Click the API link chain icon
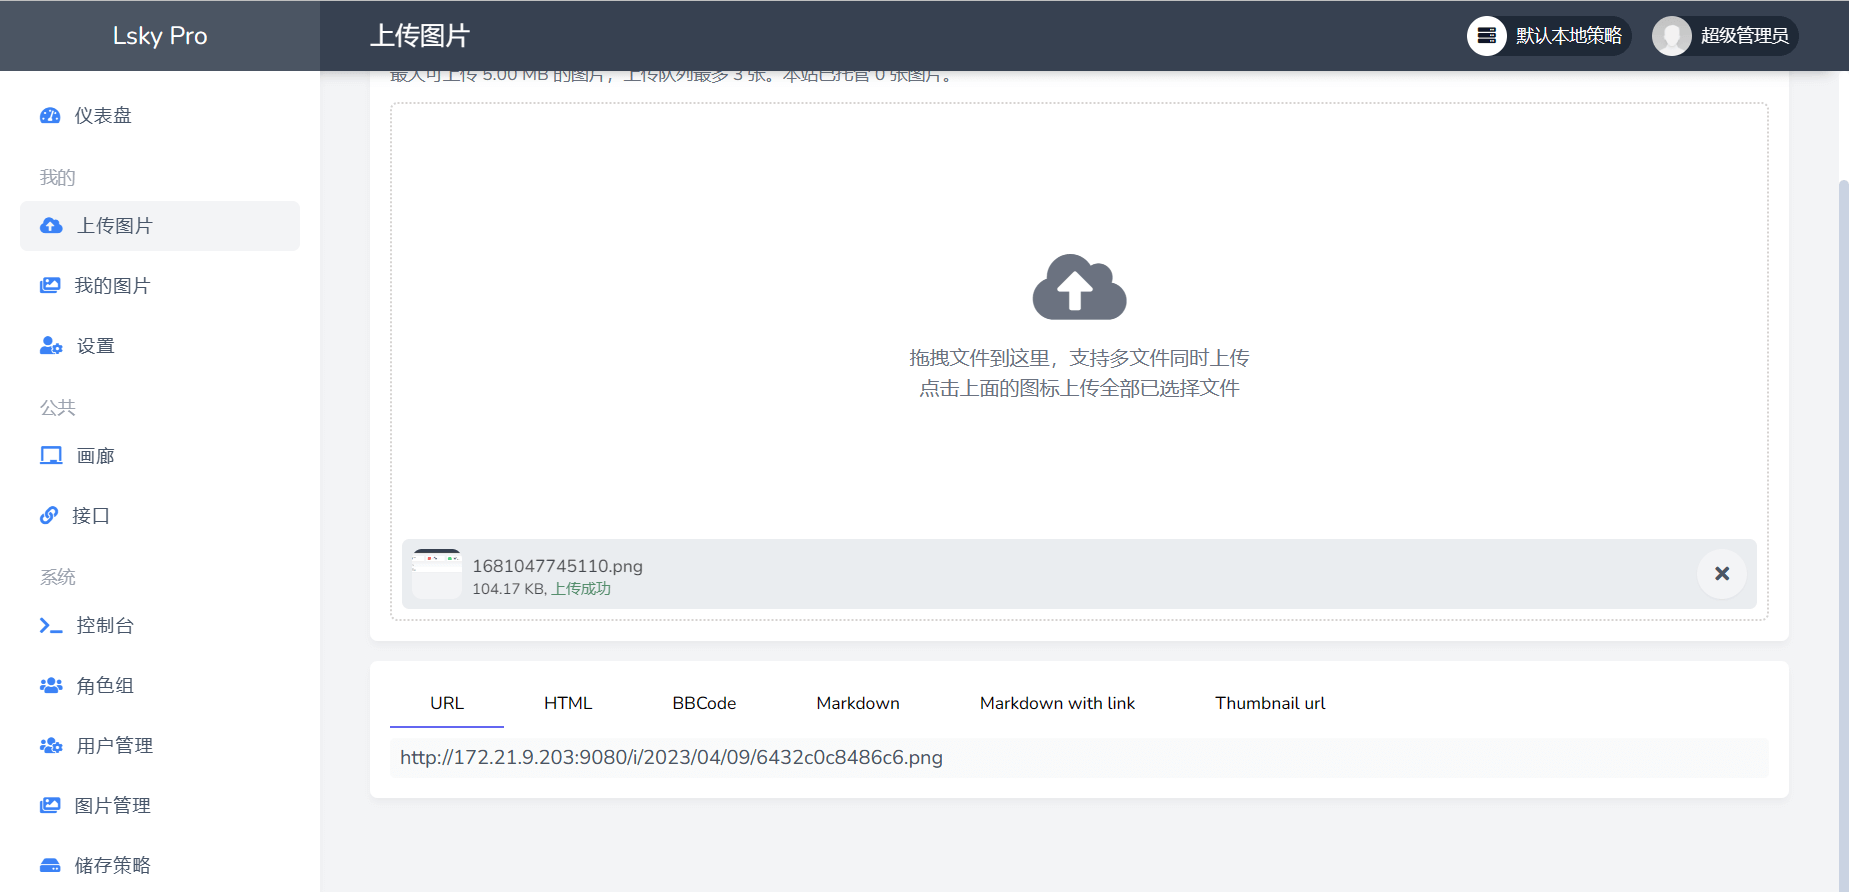 pyautogui.click(x=49, y=516)
